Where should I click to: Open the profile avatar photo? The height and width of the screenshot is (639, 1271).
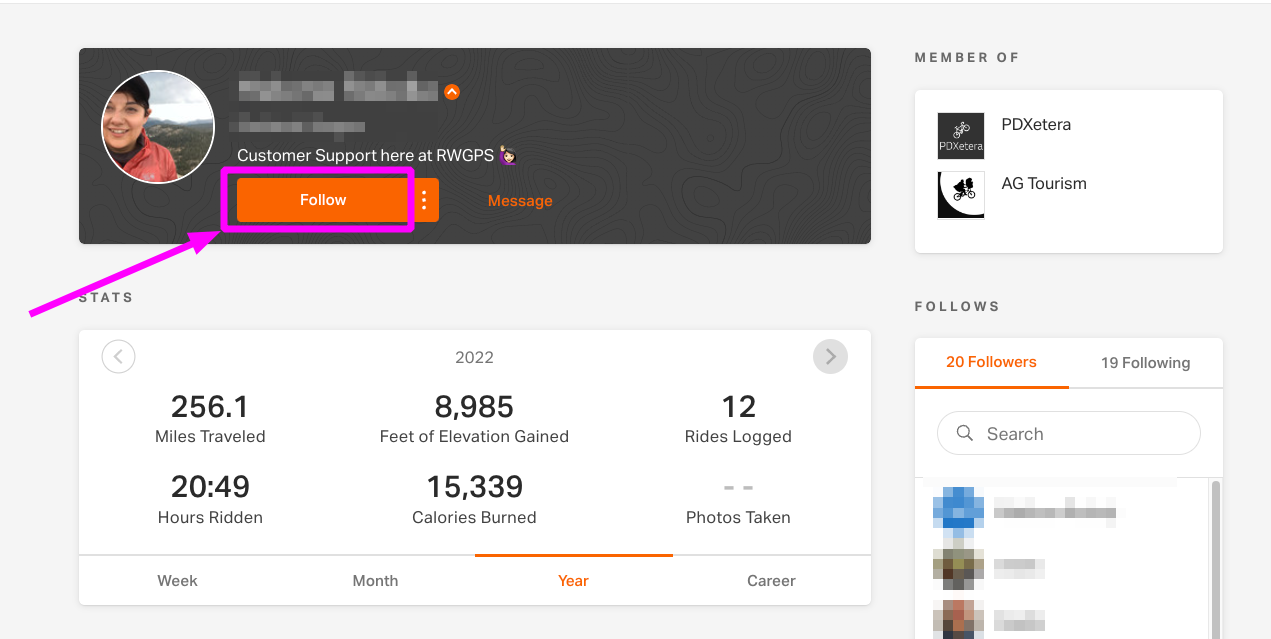point(158,127)
